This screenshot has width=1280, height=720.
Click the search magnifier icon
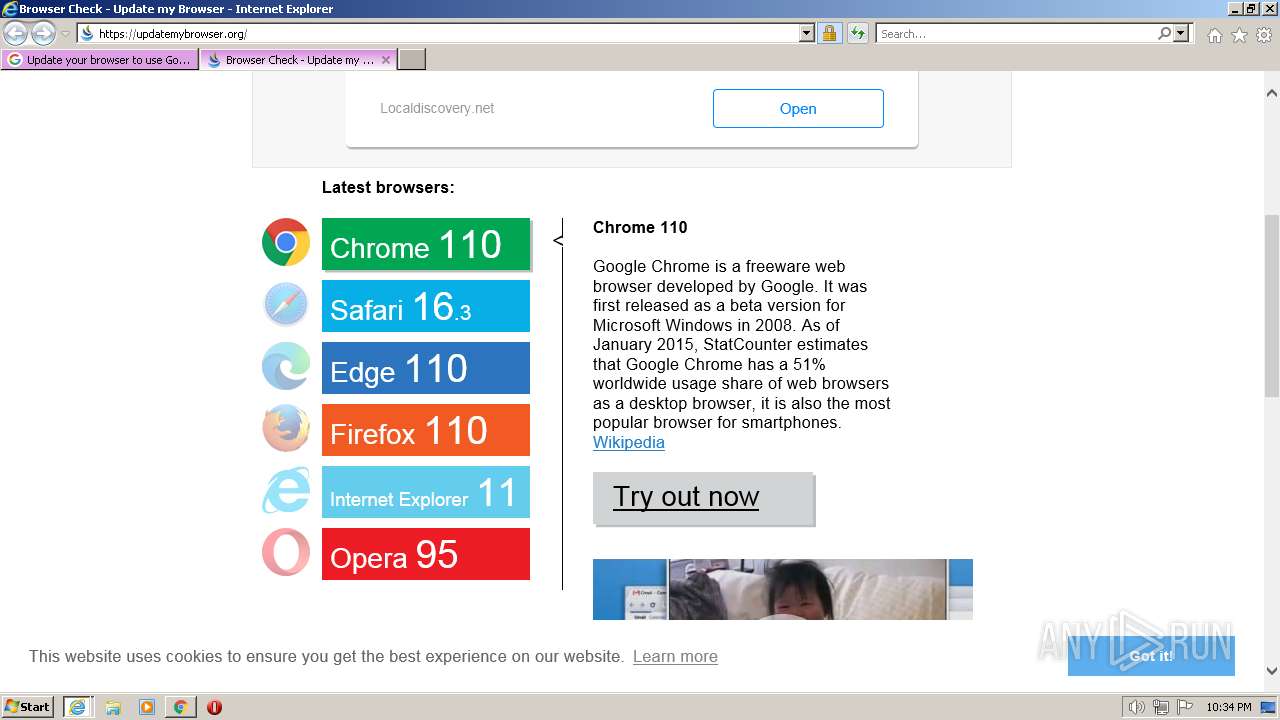click(1164, 33)
